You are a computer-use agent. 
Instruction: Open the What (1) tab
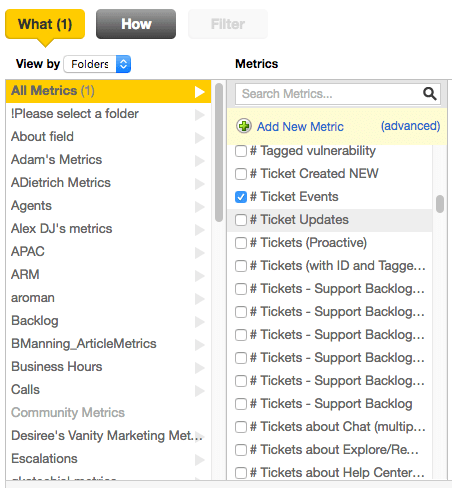coord(45,24)
